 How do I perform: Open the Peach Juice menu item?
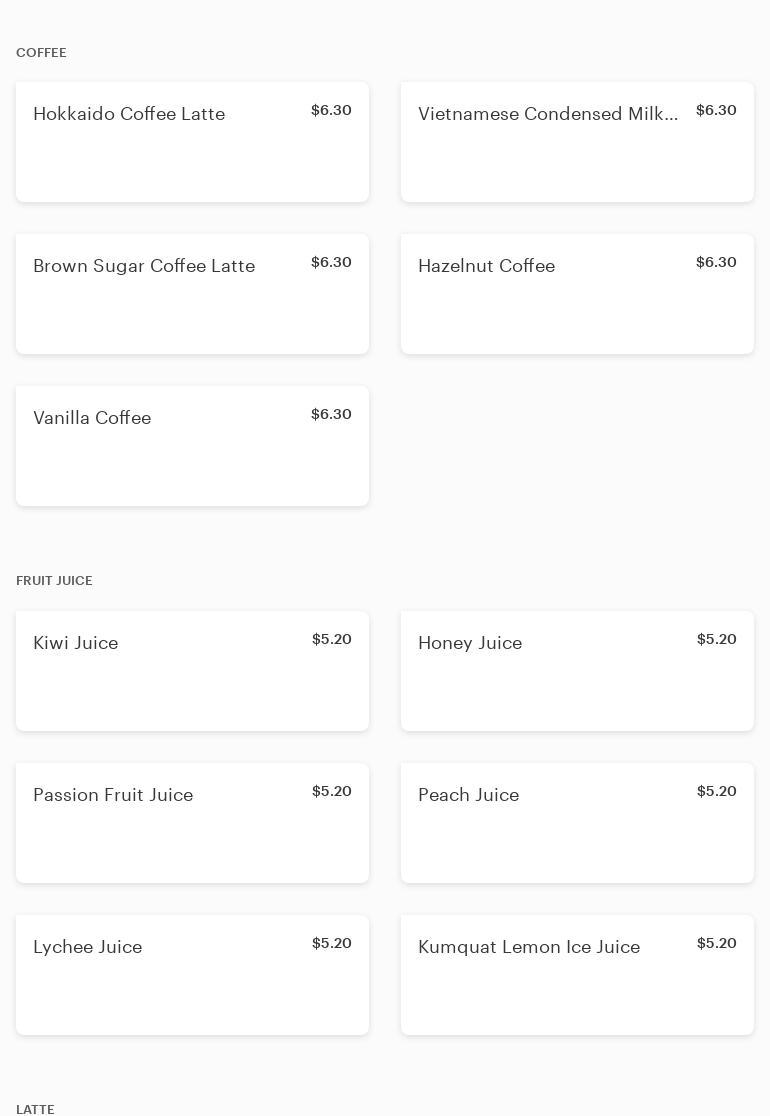click(577, 823)
